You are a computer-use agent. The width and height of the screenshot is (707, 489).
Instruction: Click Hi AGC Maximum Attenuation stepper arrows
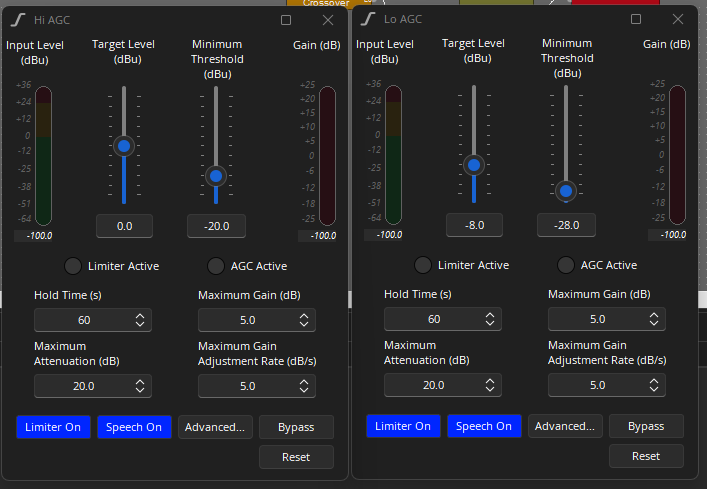(140, 386)
